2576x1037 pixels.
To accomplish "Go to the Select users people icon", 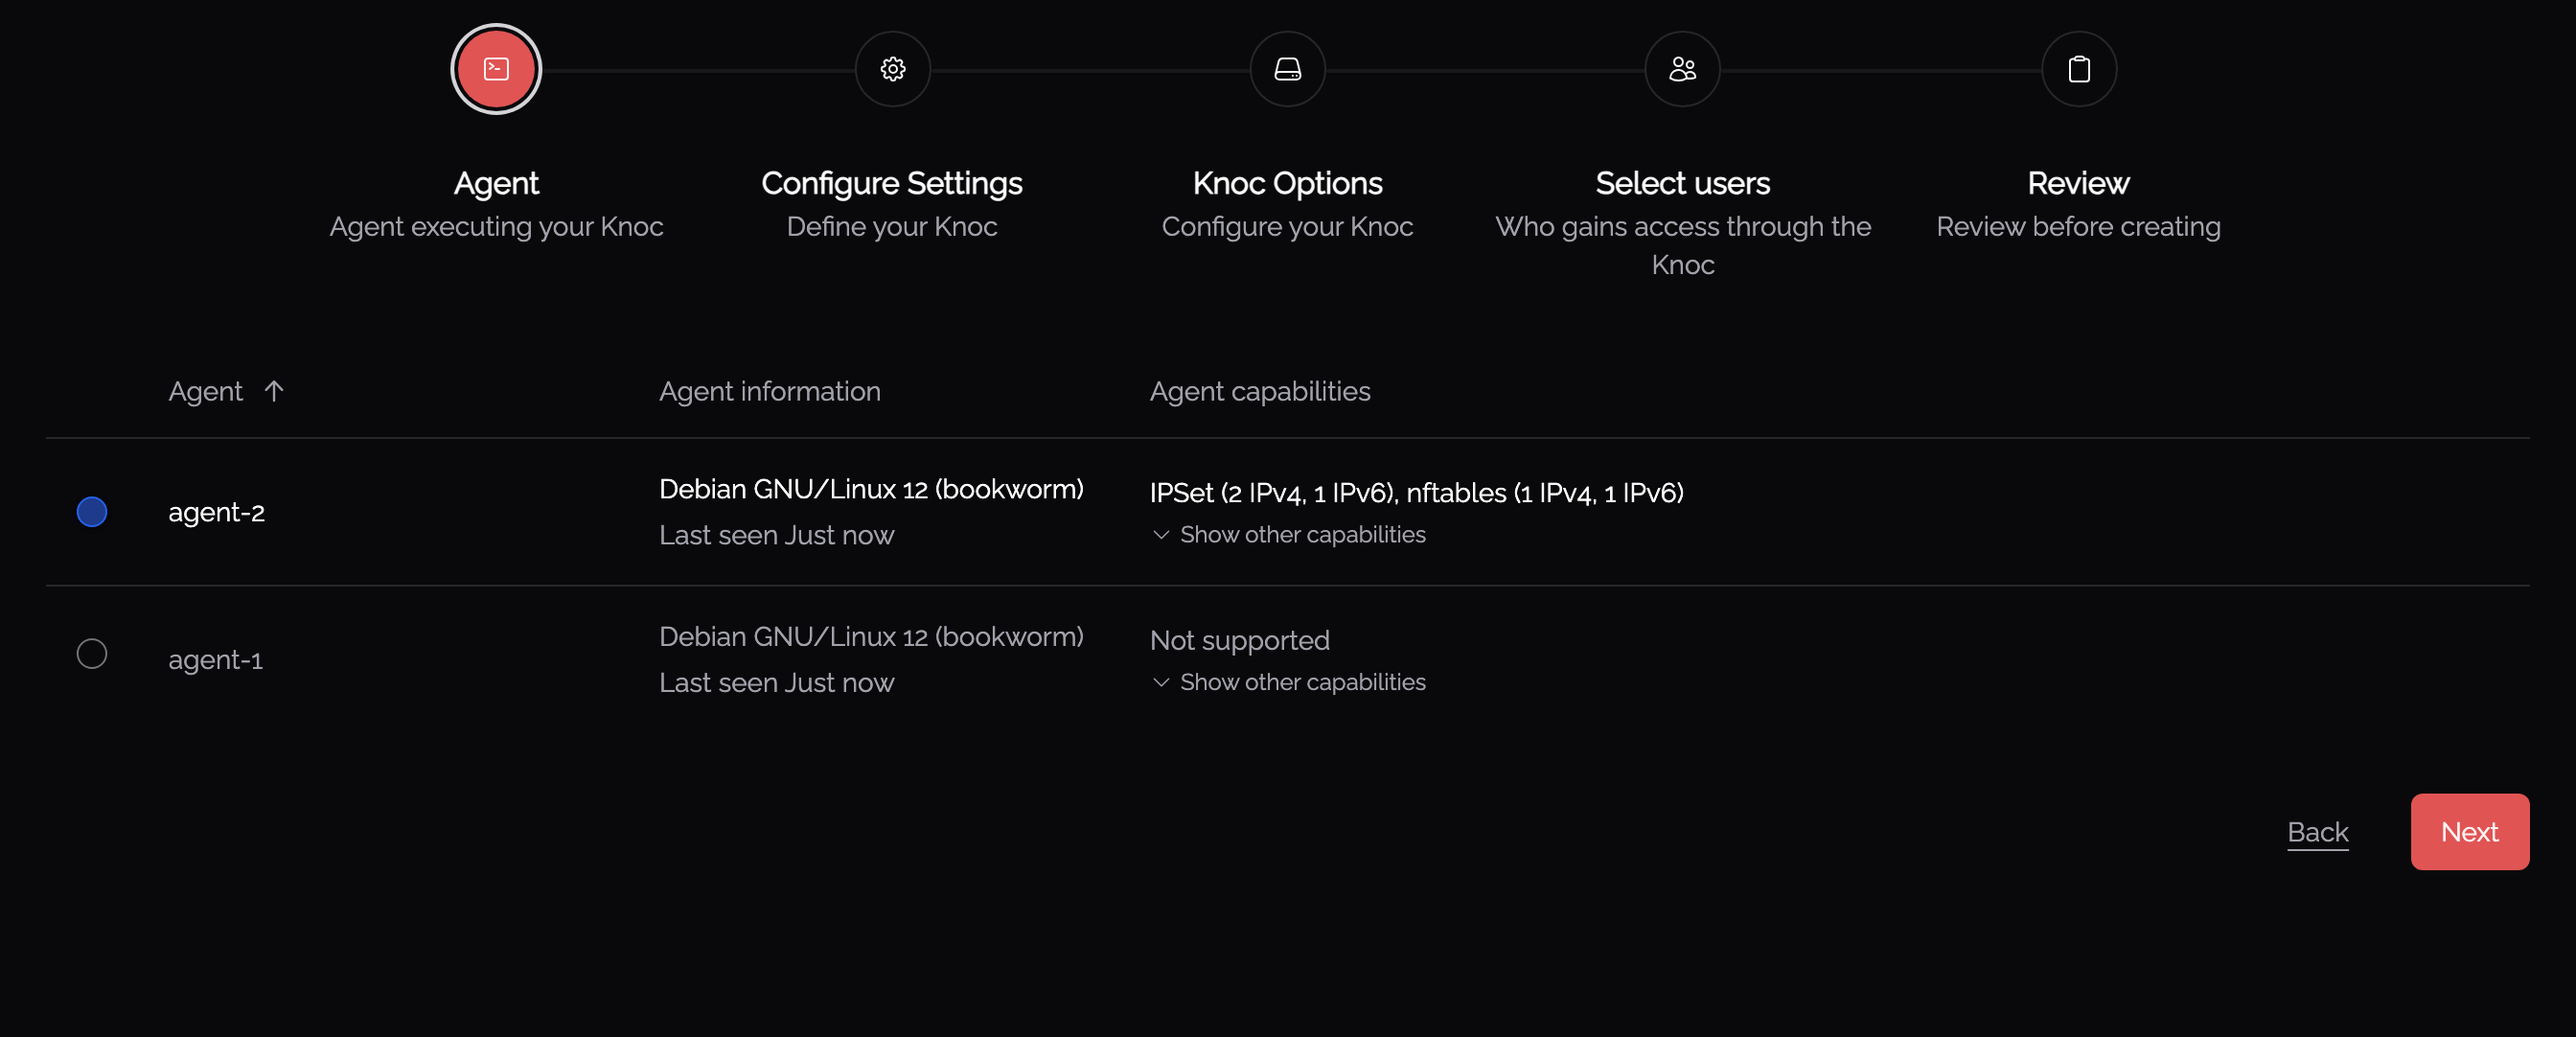I will 1682,69.
